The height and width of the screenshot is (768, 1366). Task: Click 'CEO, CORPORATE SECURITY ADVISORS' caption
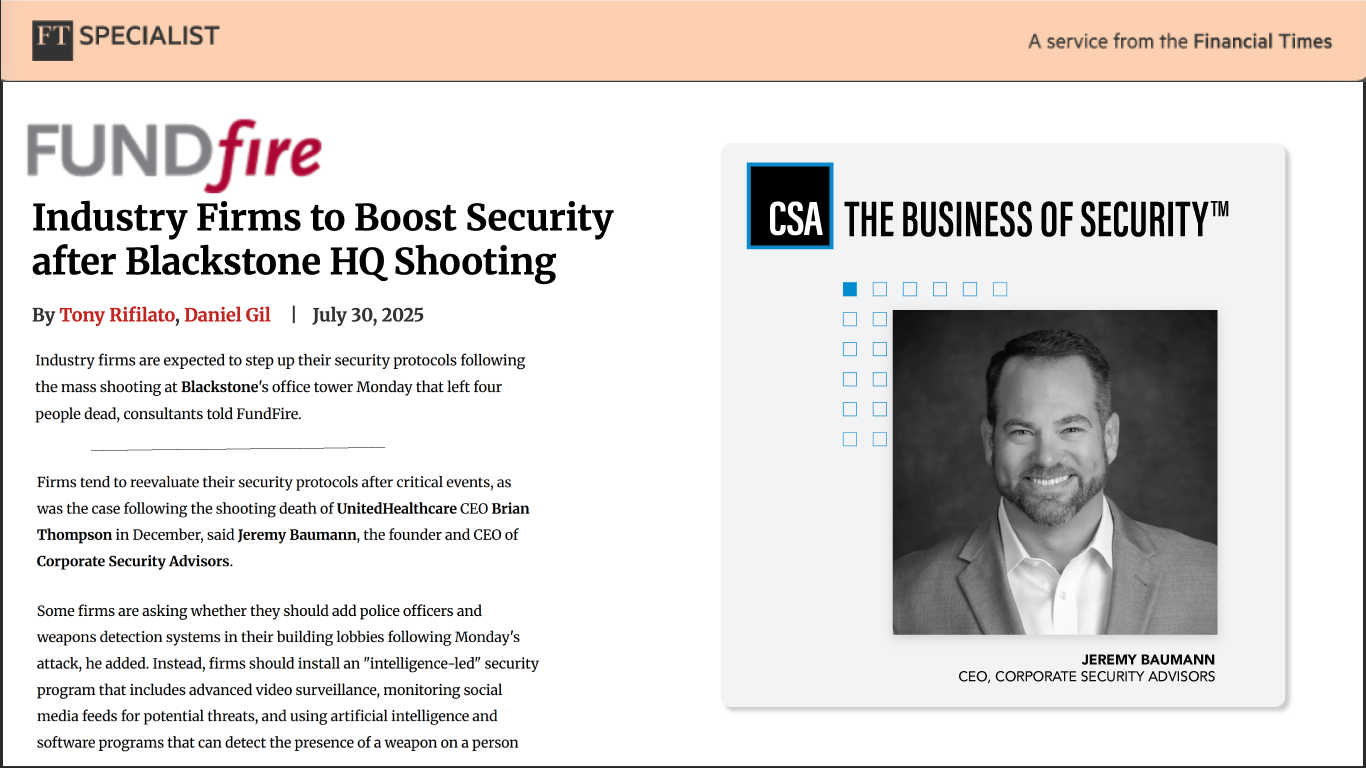[1087, 677]
